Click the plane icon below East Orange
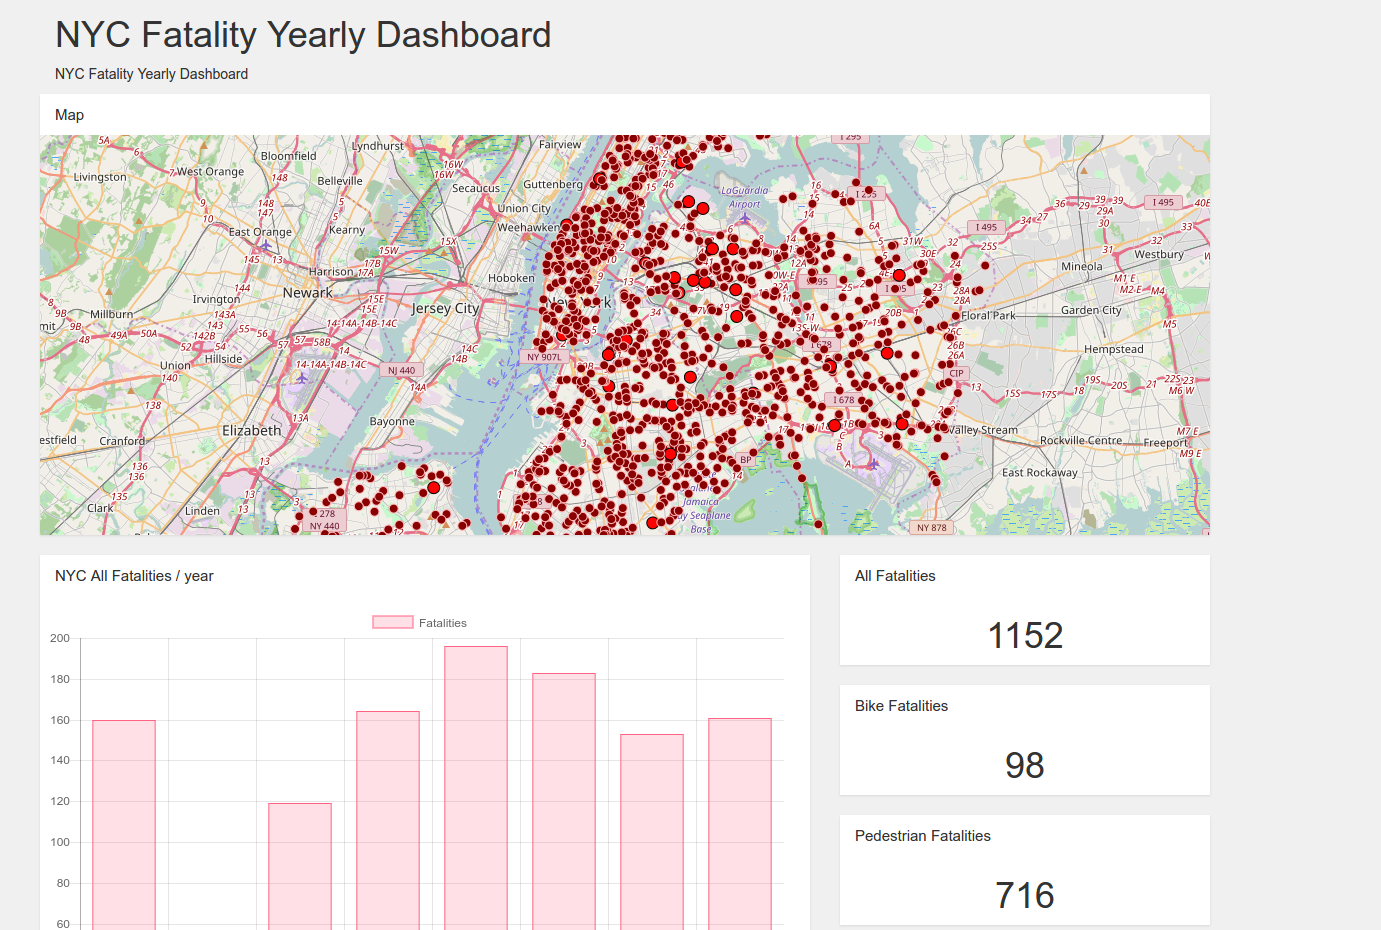 point(266,245)
